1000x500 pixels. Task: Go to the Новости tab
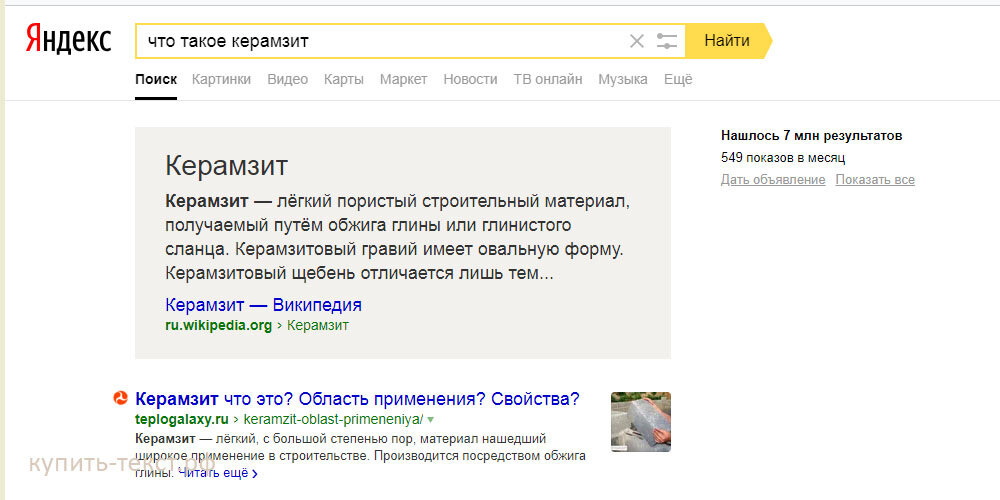coord(471,80)
